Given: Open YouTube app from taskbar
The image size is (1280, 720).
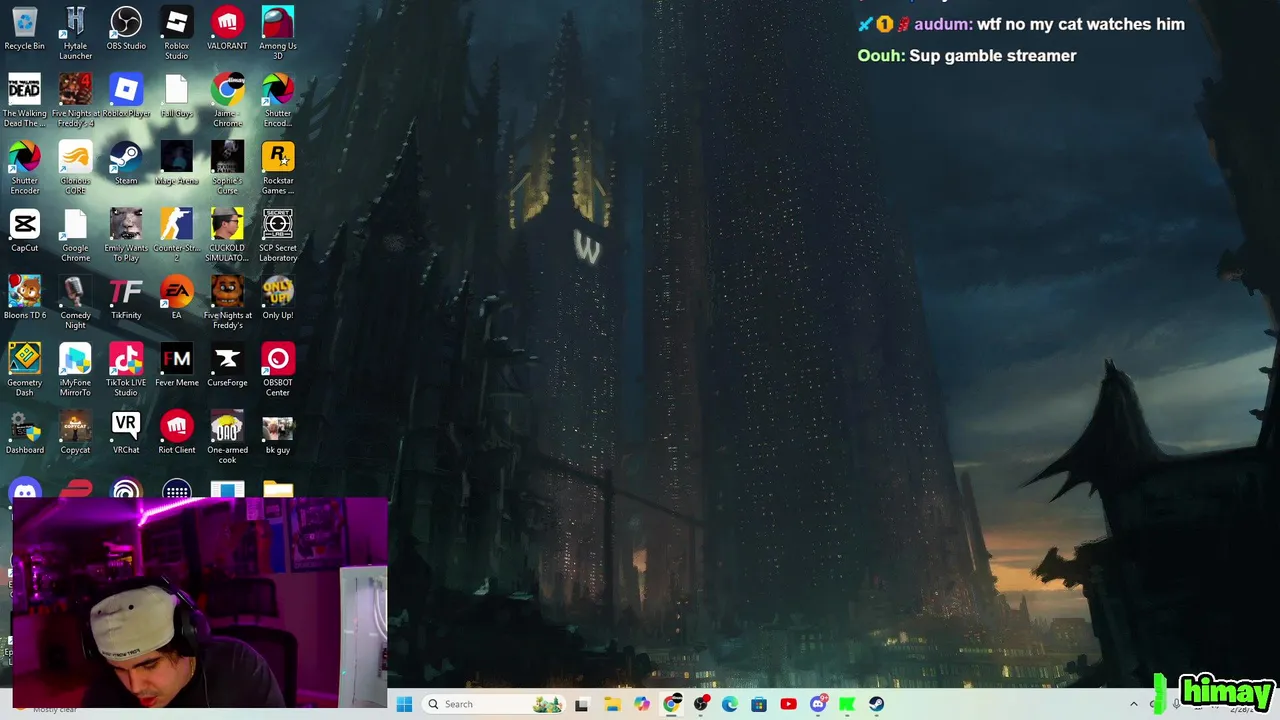Looking at the screenshot, I should [x=788, y=704].
